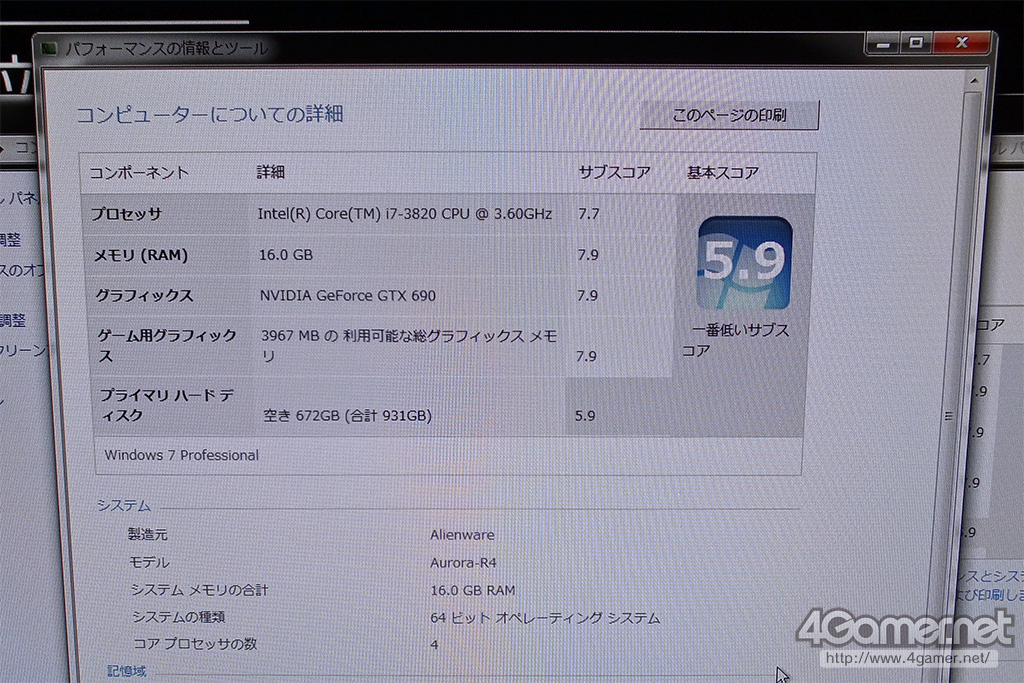Select the グラフィックス row label
This screenshot has height=683, width=1024.
point(144,296)
